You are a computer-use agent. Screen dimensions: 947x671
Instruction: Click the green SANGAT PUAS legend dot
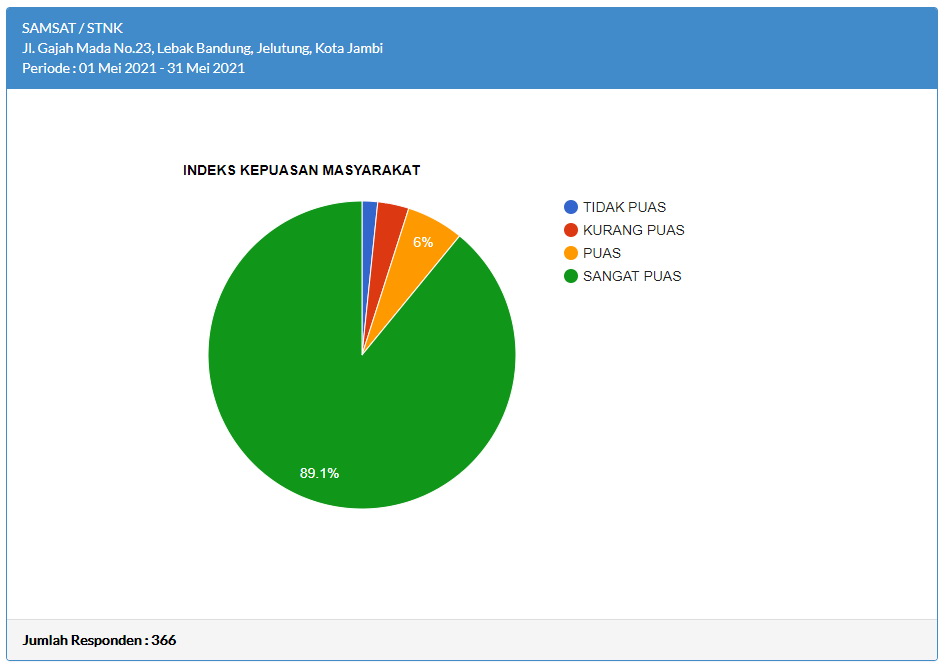coord(571,276)
